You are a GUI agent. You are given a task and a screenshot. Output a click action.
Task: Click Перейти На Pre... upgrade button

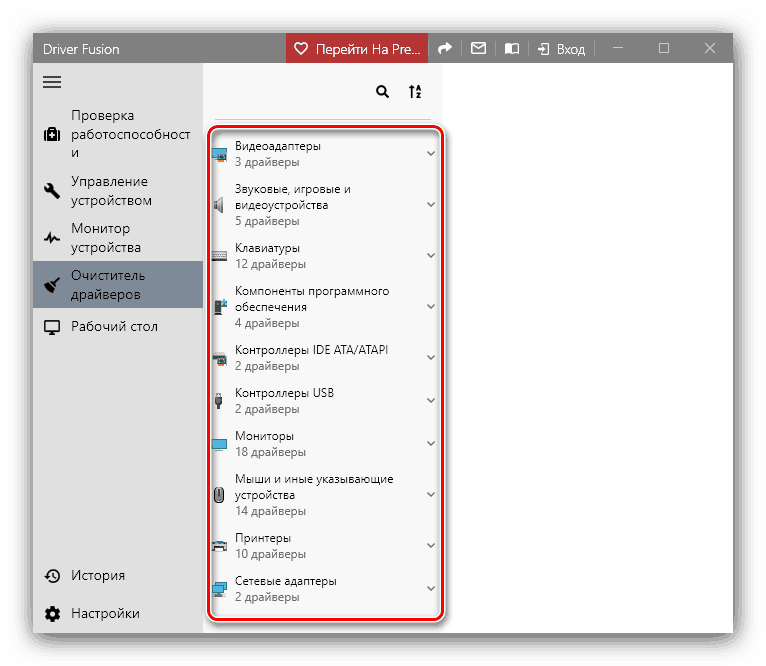357,48
